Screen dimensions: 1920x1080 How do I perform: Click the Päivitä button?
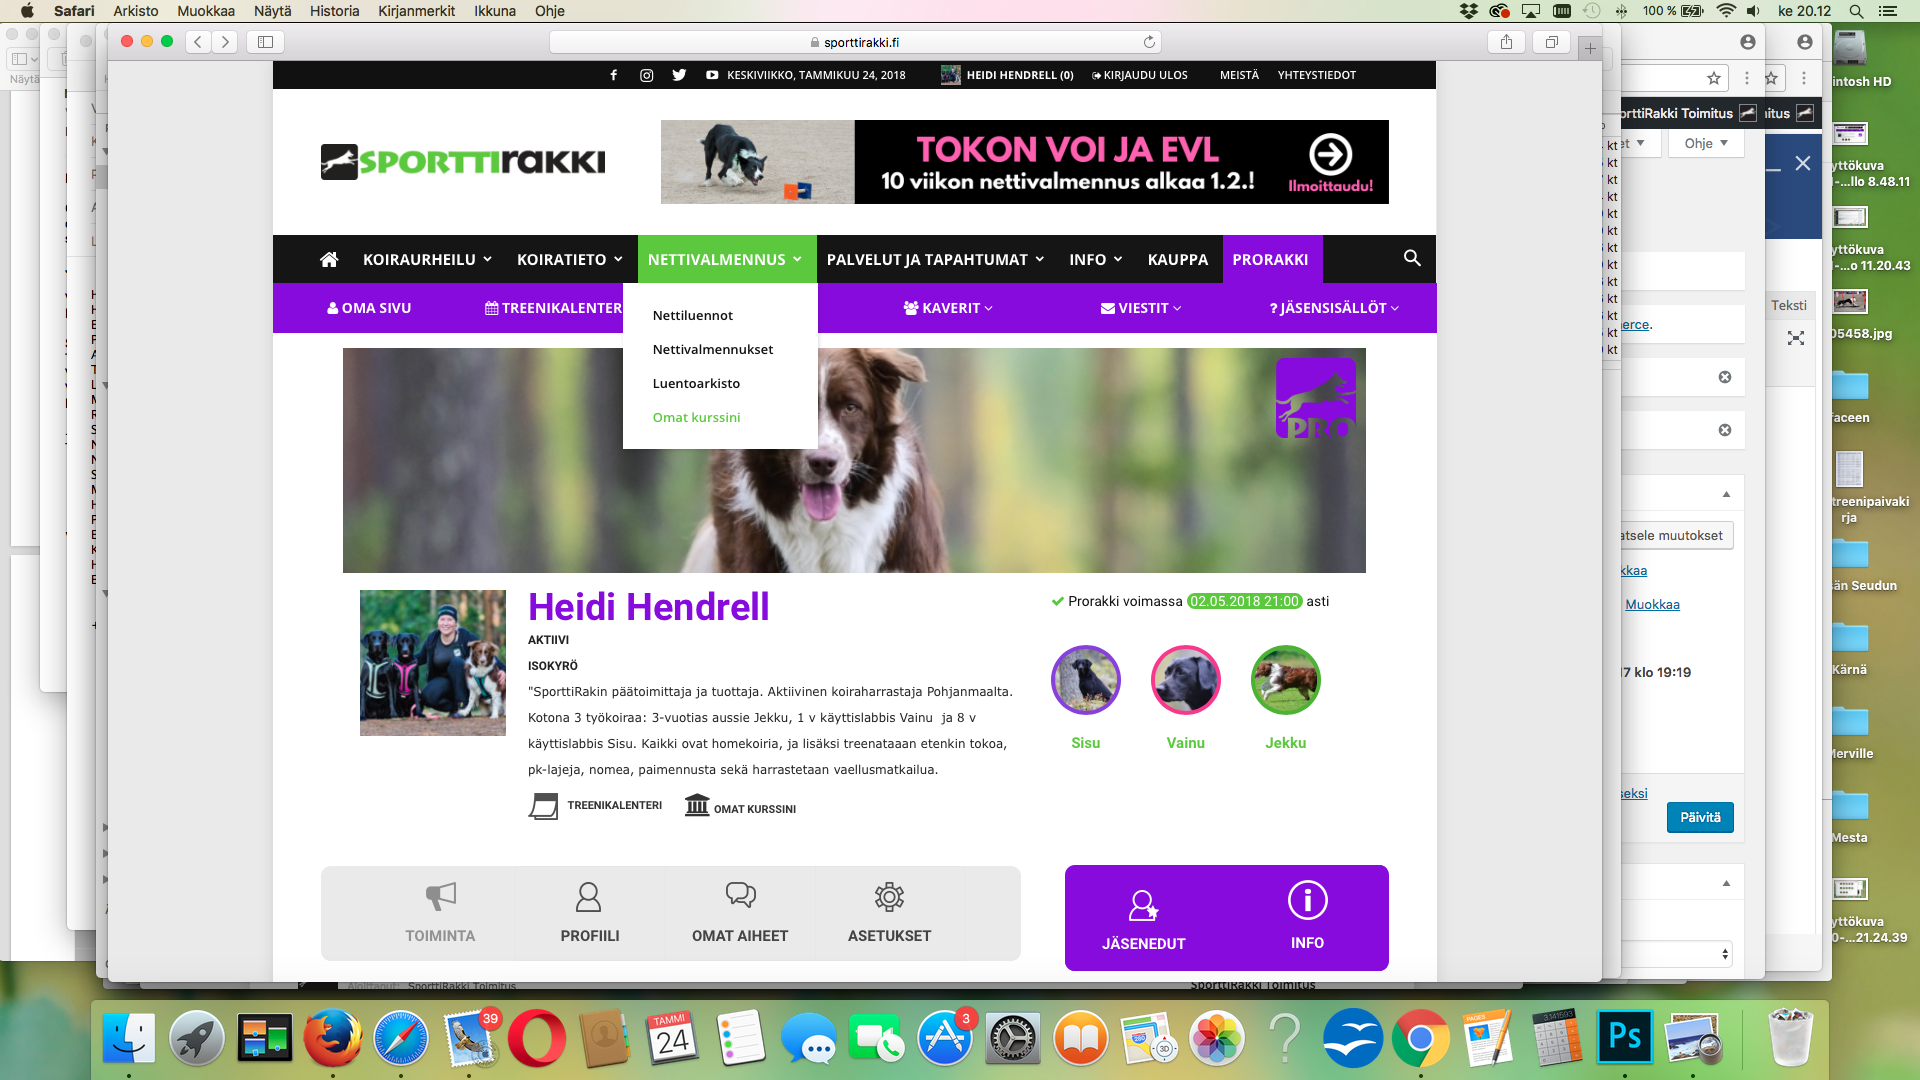point(1700,817)
